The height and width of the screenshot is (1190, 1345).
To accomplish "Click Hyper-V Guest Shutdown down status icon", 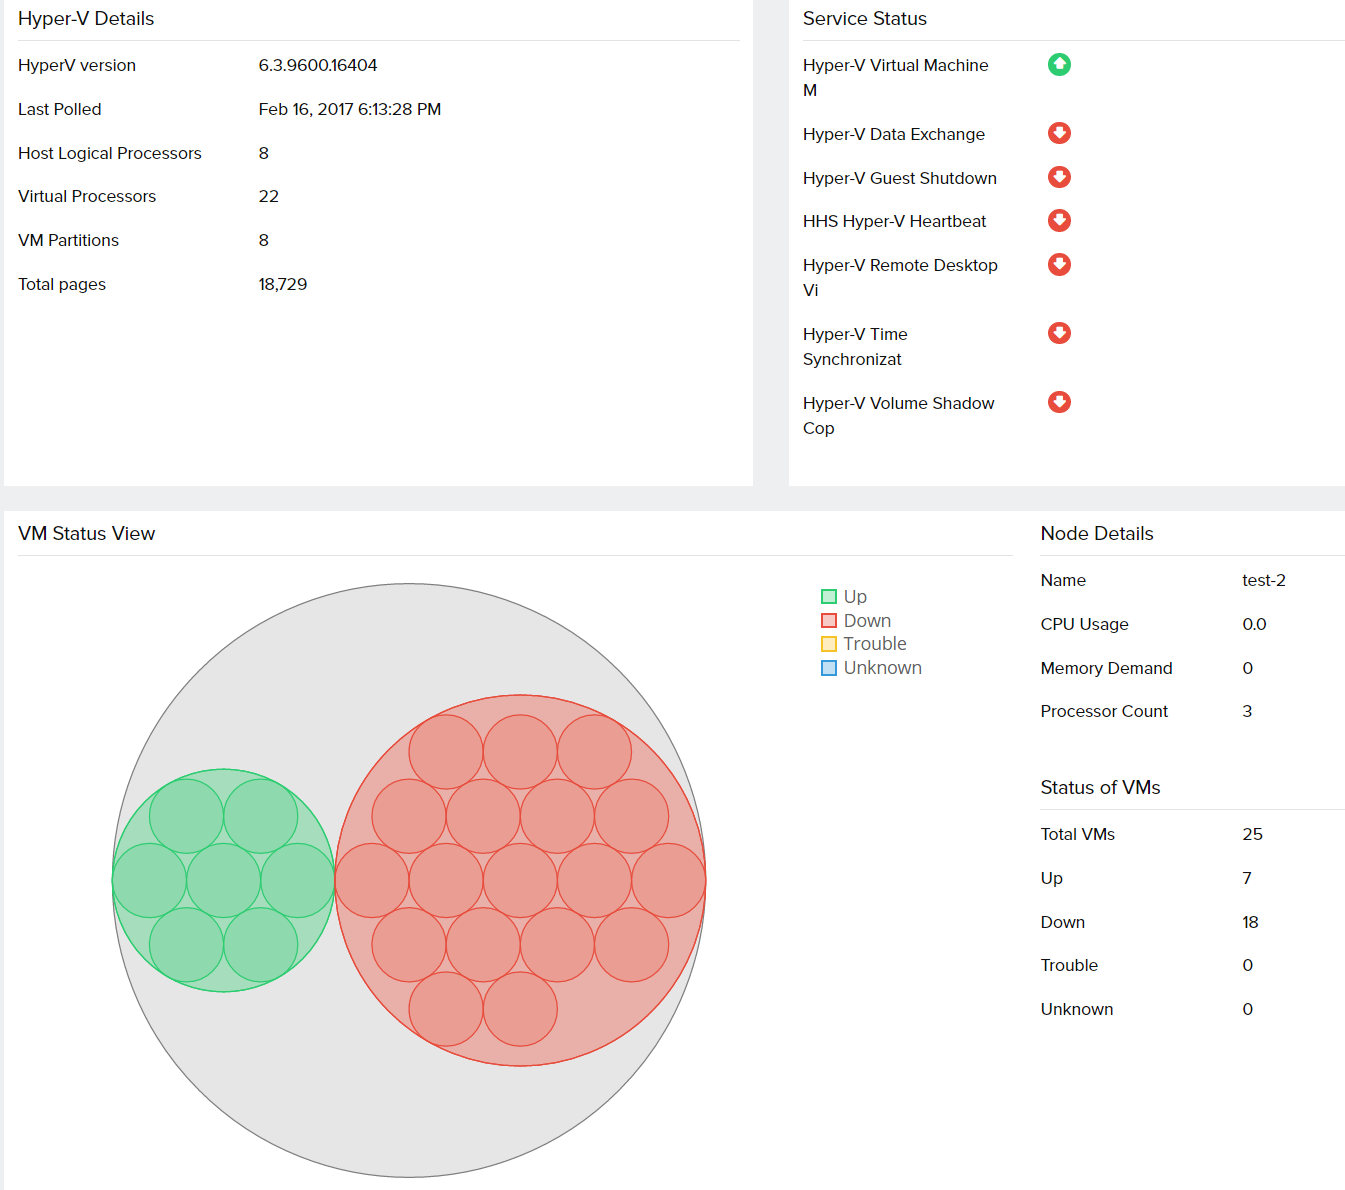I will (x=1059, y=177).
